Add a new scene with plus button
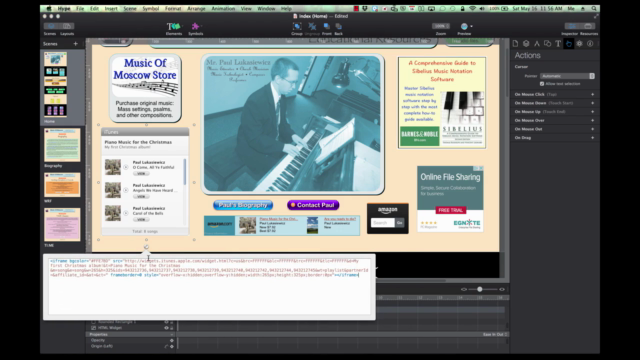This screenshot has width=640, height=360. pyautogui.click(x=76, y=44)
